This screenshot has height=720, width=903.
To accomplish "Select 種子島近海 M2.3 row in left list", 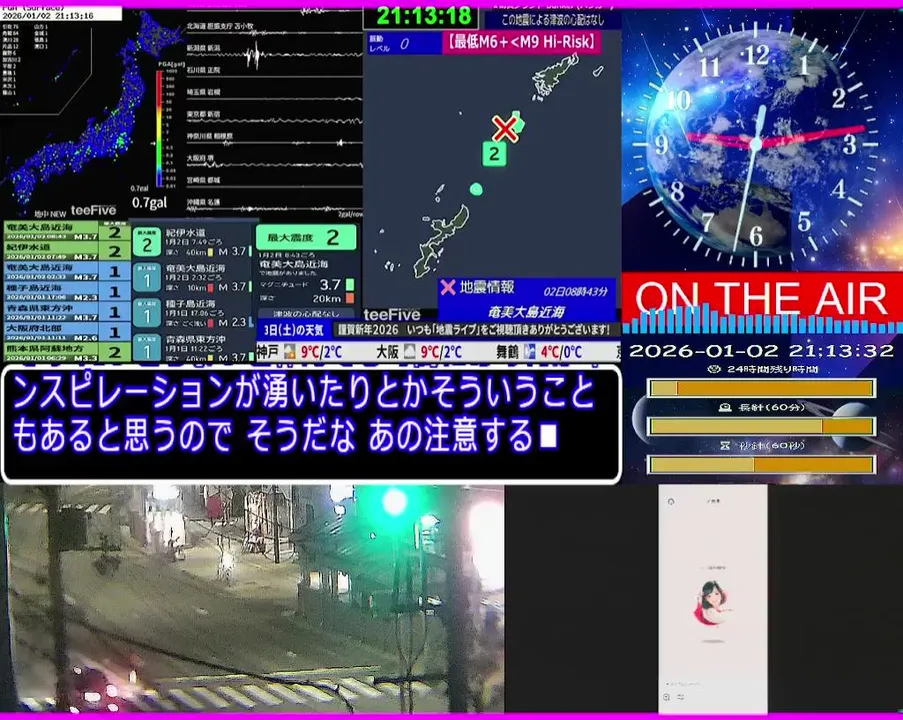I will tap(67, 291).
